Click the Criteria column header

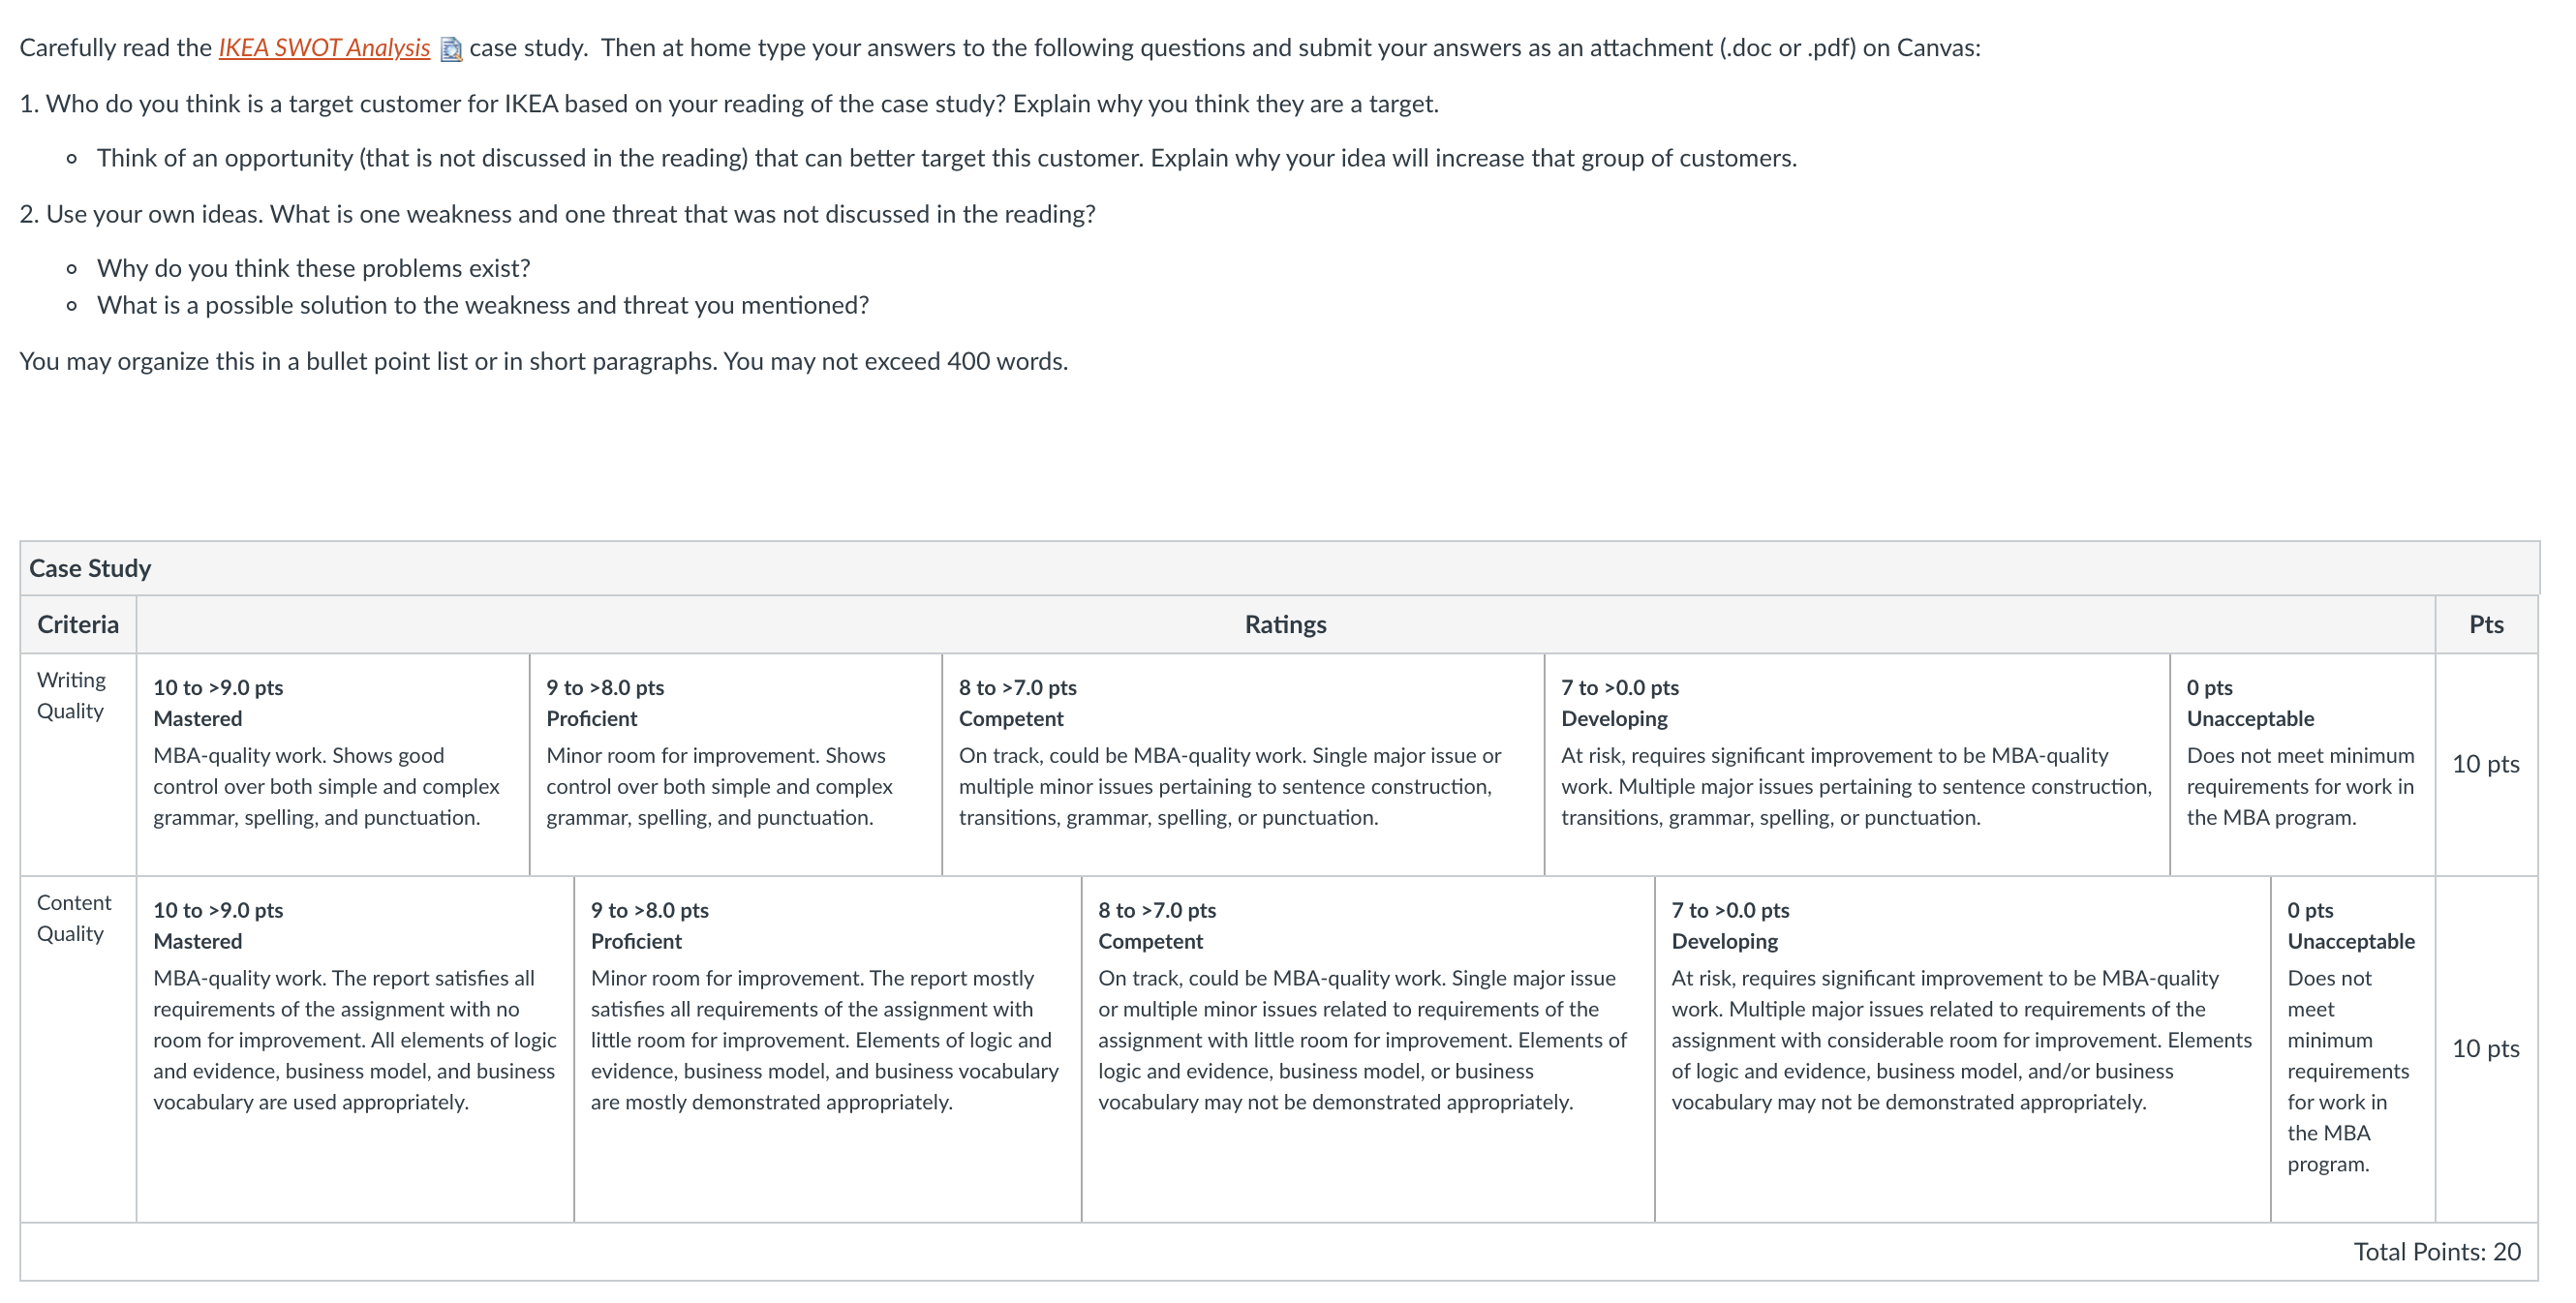click(x=78, y=624)
